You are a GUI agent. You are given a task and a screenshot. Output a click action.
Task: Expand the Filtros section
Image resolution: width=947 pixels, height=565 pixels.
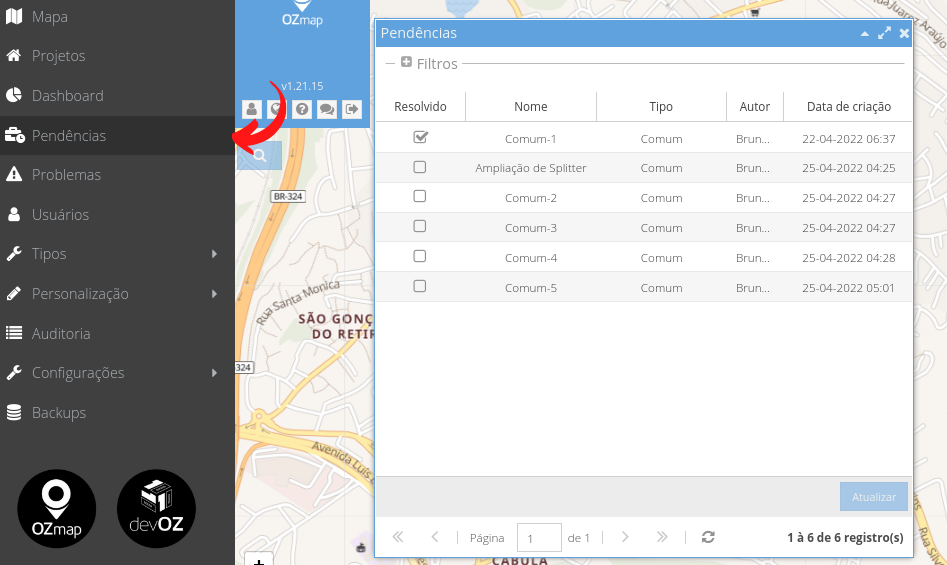coord(406,62)
